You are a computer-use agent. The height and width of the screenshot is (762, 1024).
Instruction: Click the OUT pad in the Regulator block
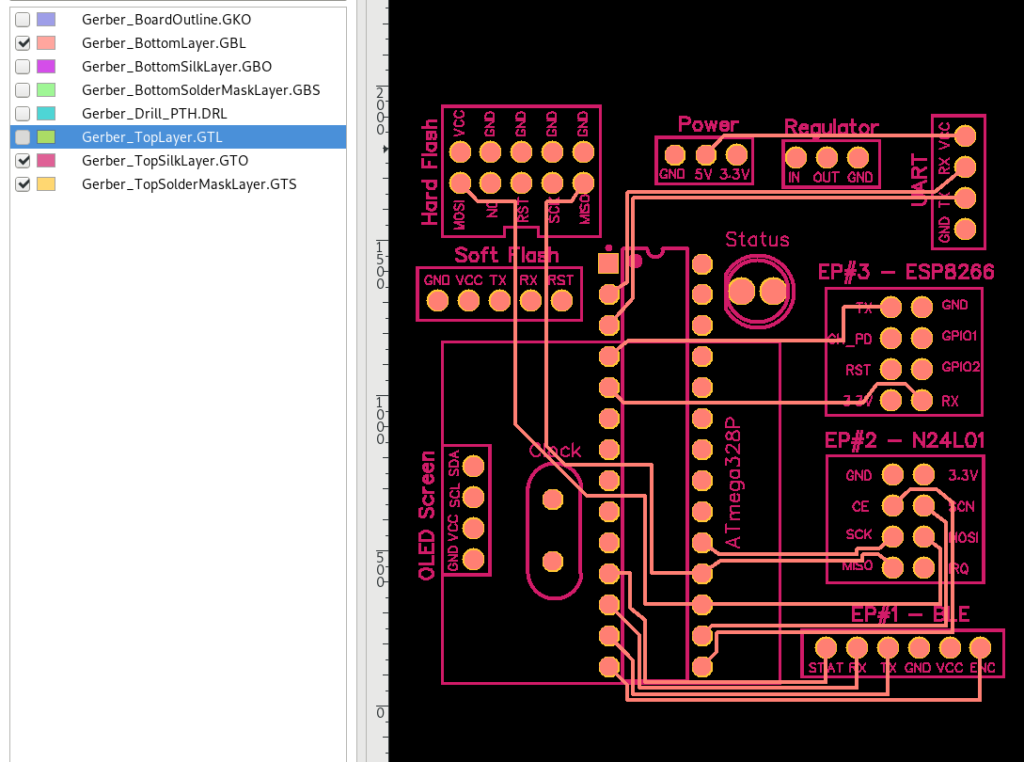tap(827, 157)
